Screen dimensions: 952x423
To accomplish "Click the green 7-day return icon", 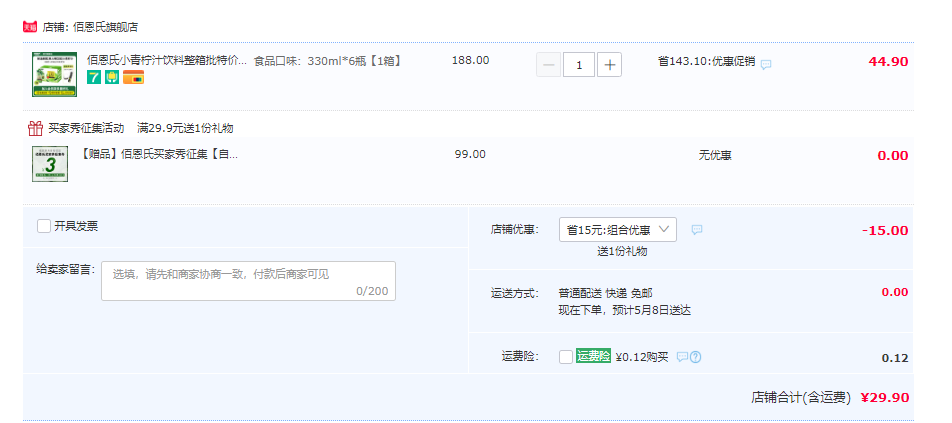I will (x=94, y=77).
